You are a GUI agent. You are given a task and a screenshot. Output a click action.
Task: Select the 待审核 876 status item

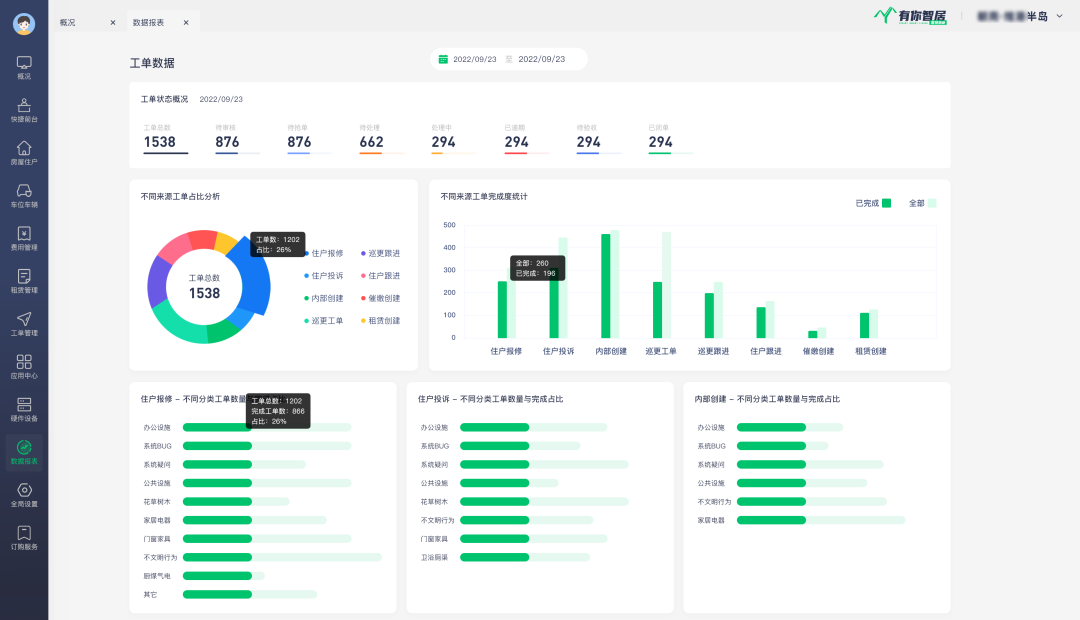237,138
